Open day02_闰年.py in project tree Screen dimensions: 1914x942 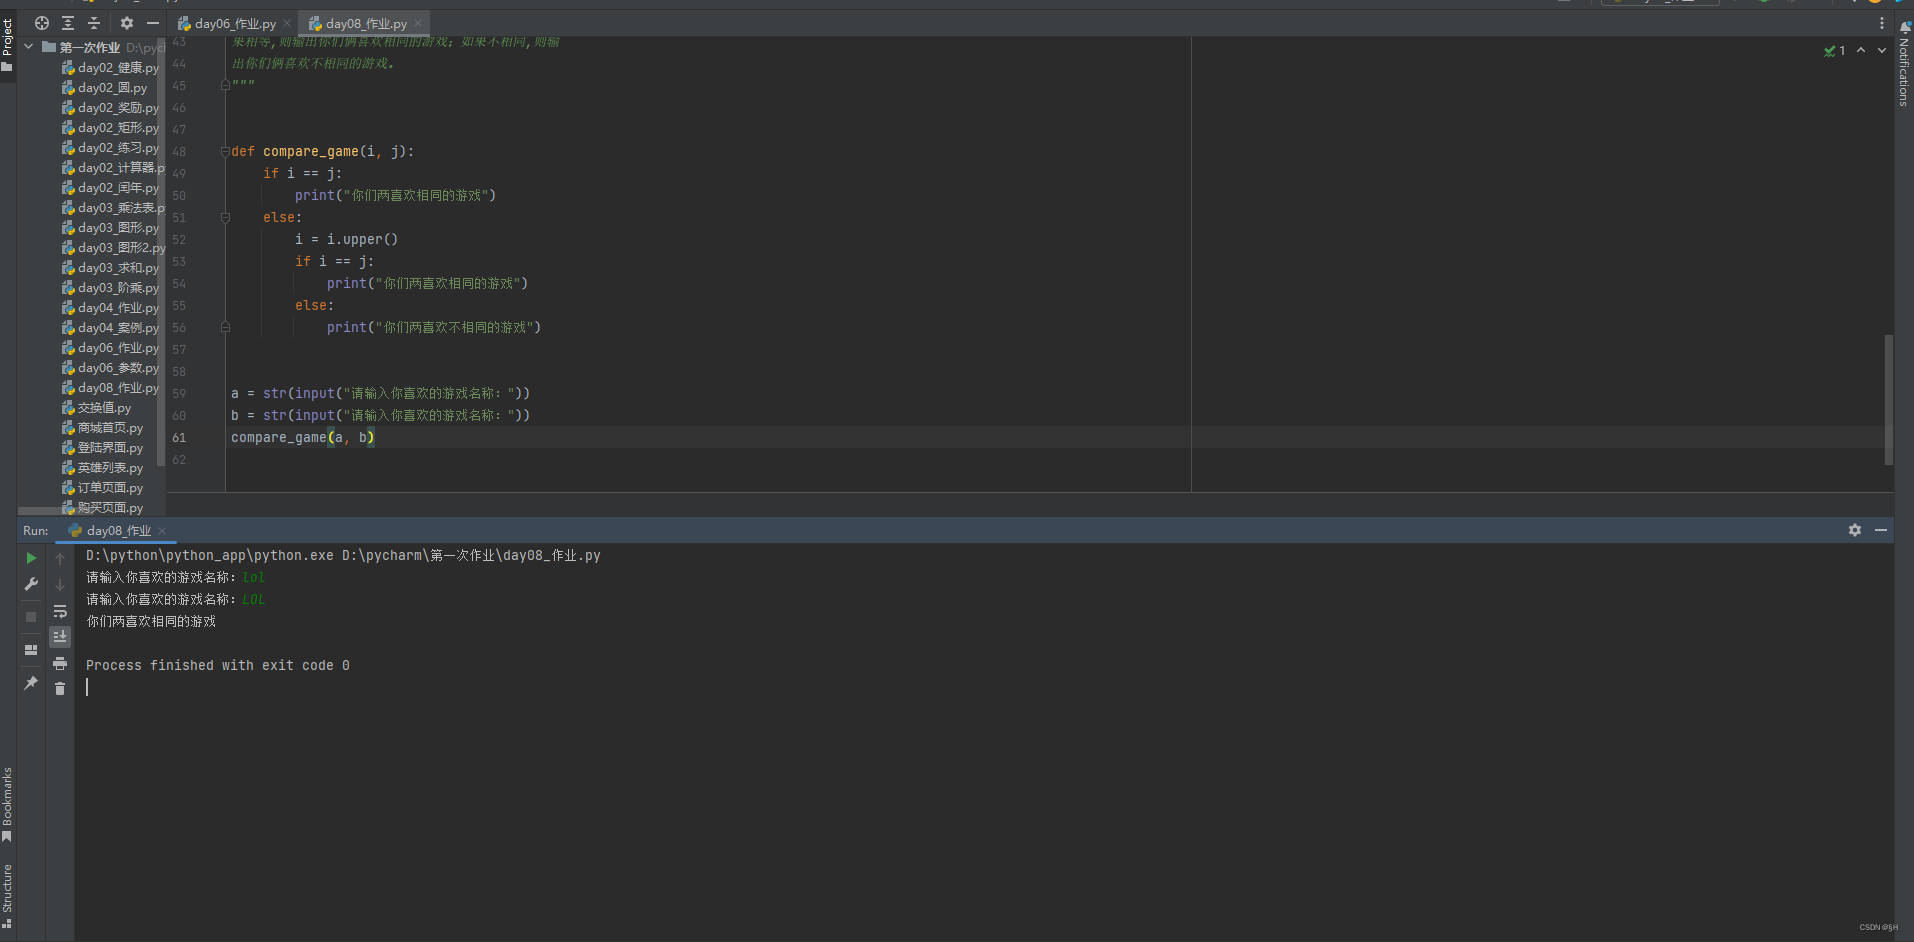(x=110, y=188)
